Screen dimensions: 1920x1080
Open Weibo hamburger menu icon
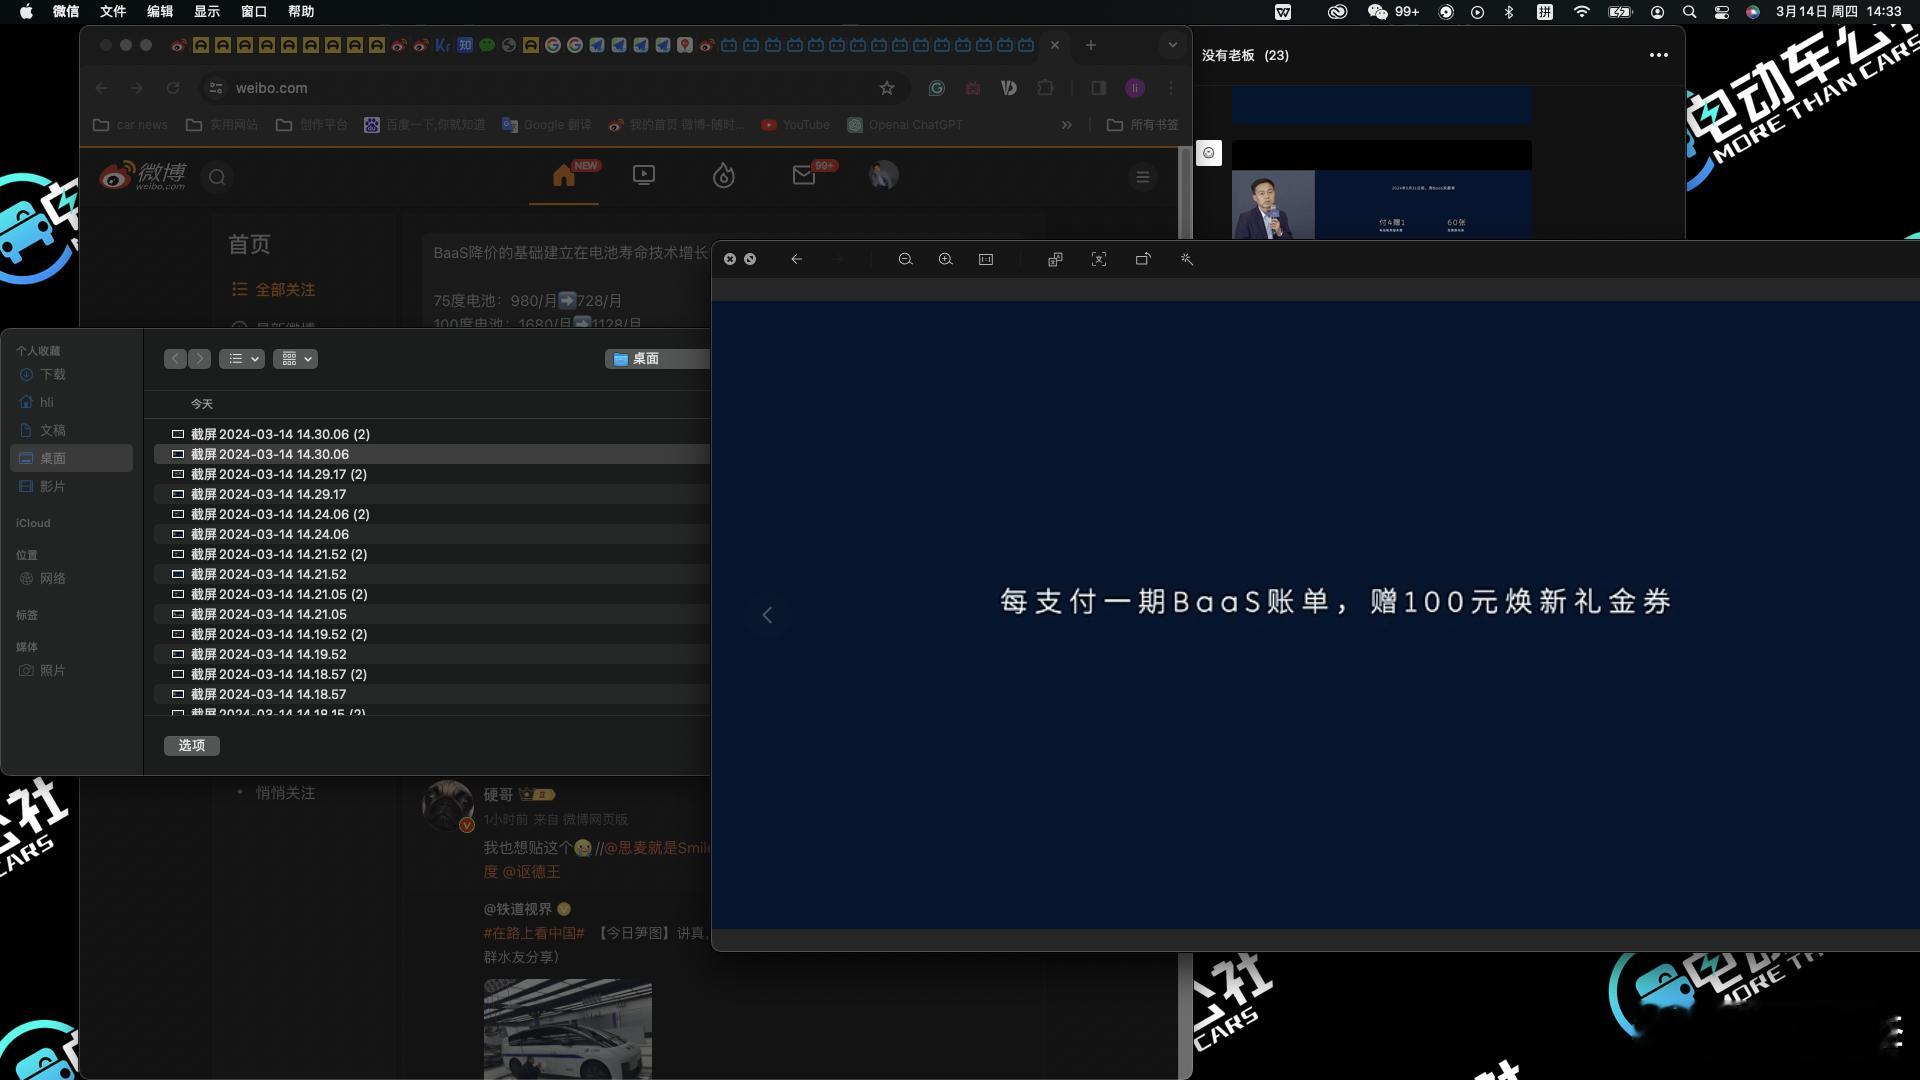click(x=1143, y=177)
